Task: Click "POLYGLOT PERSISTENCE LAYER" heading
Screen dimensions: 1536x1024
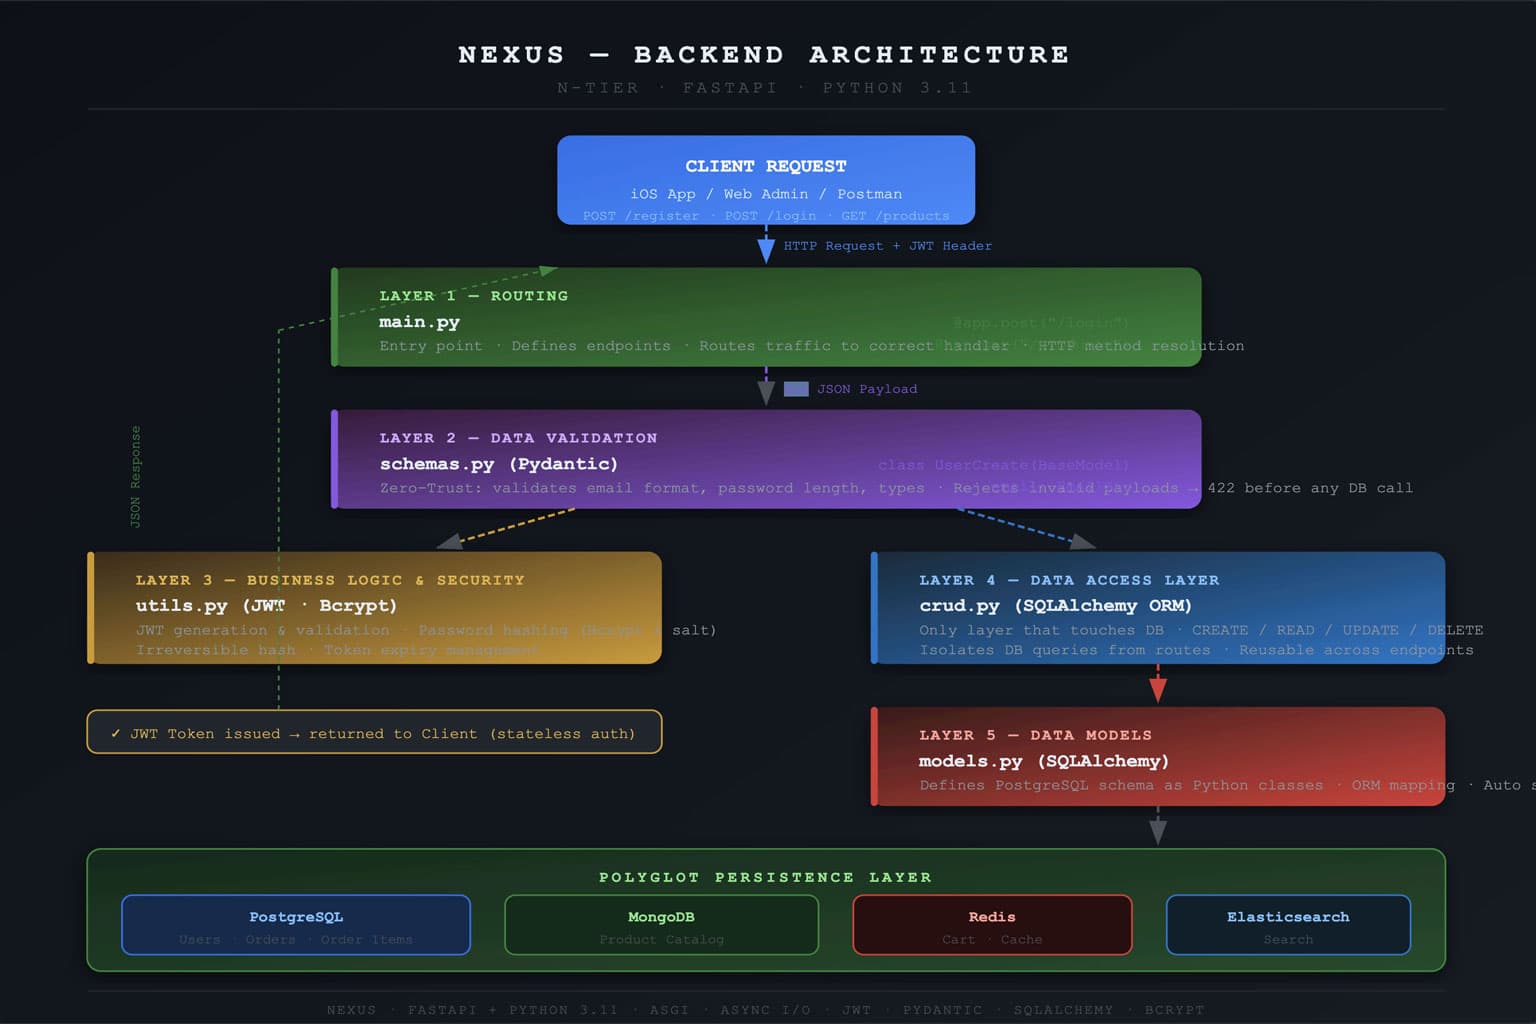Action: coord(765,877)
